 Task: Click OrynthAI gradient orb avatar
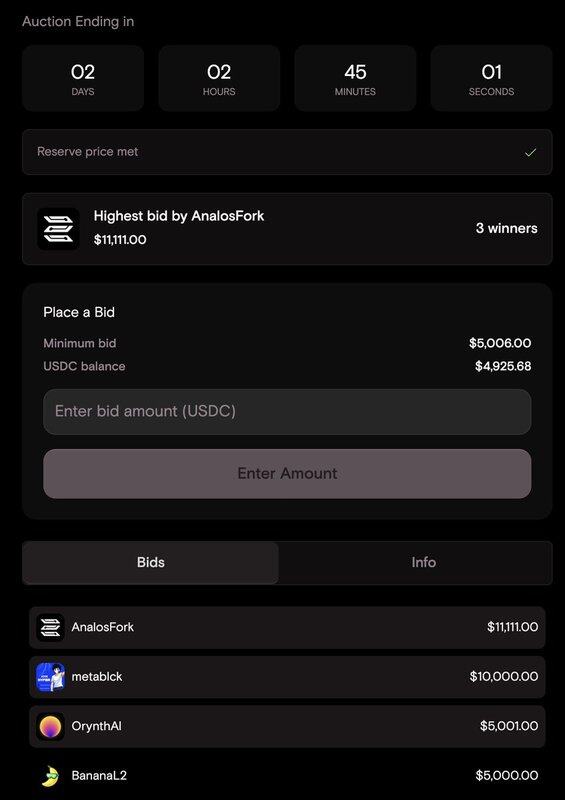(x=51, y=726)
